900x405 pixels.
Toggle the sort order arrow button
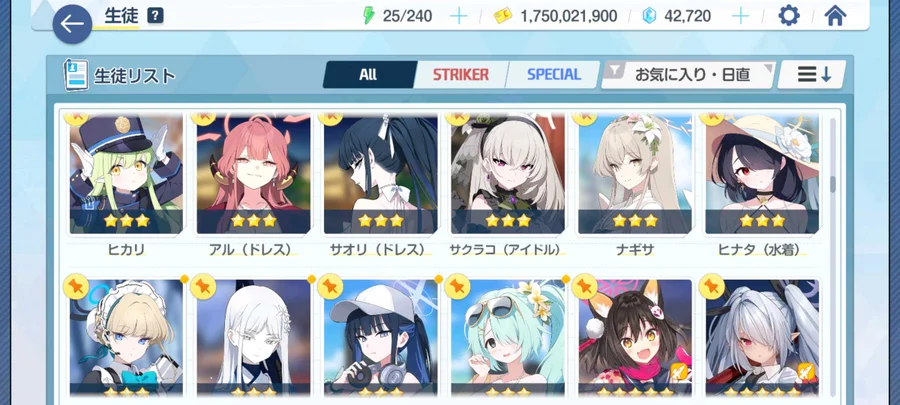[812, 75]
